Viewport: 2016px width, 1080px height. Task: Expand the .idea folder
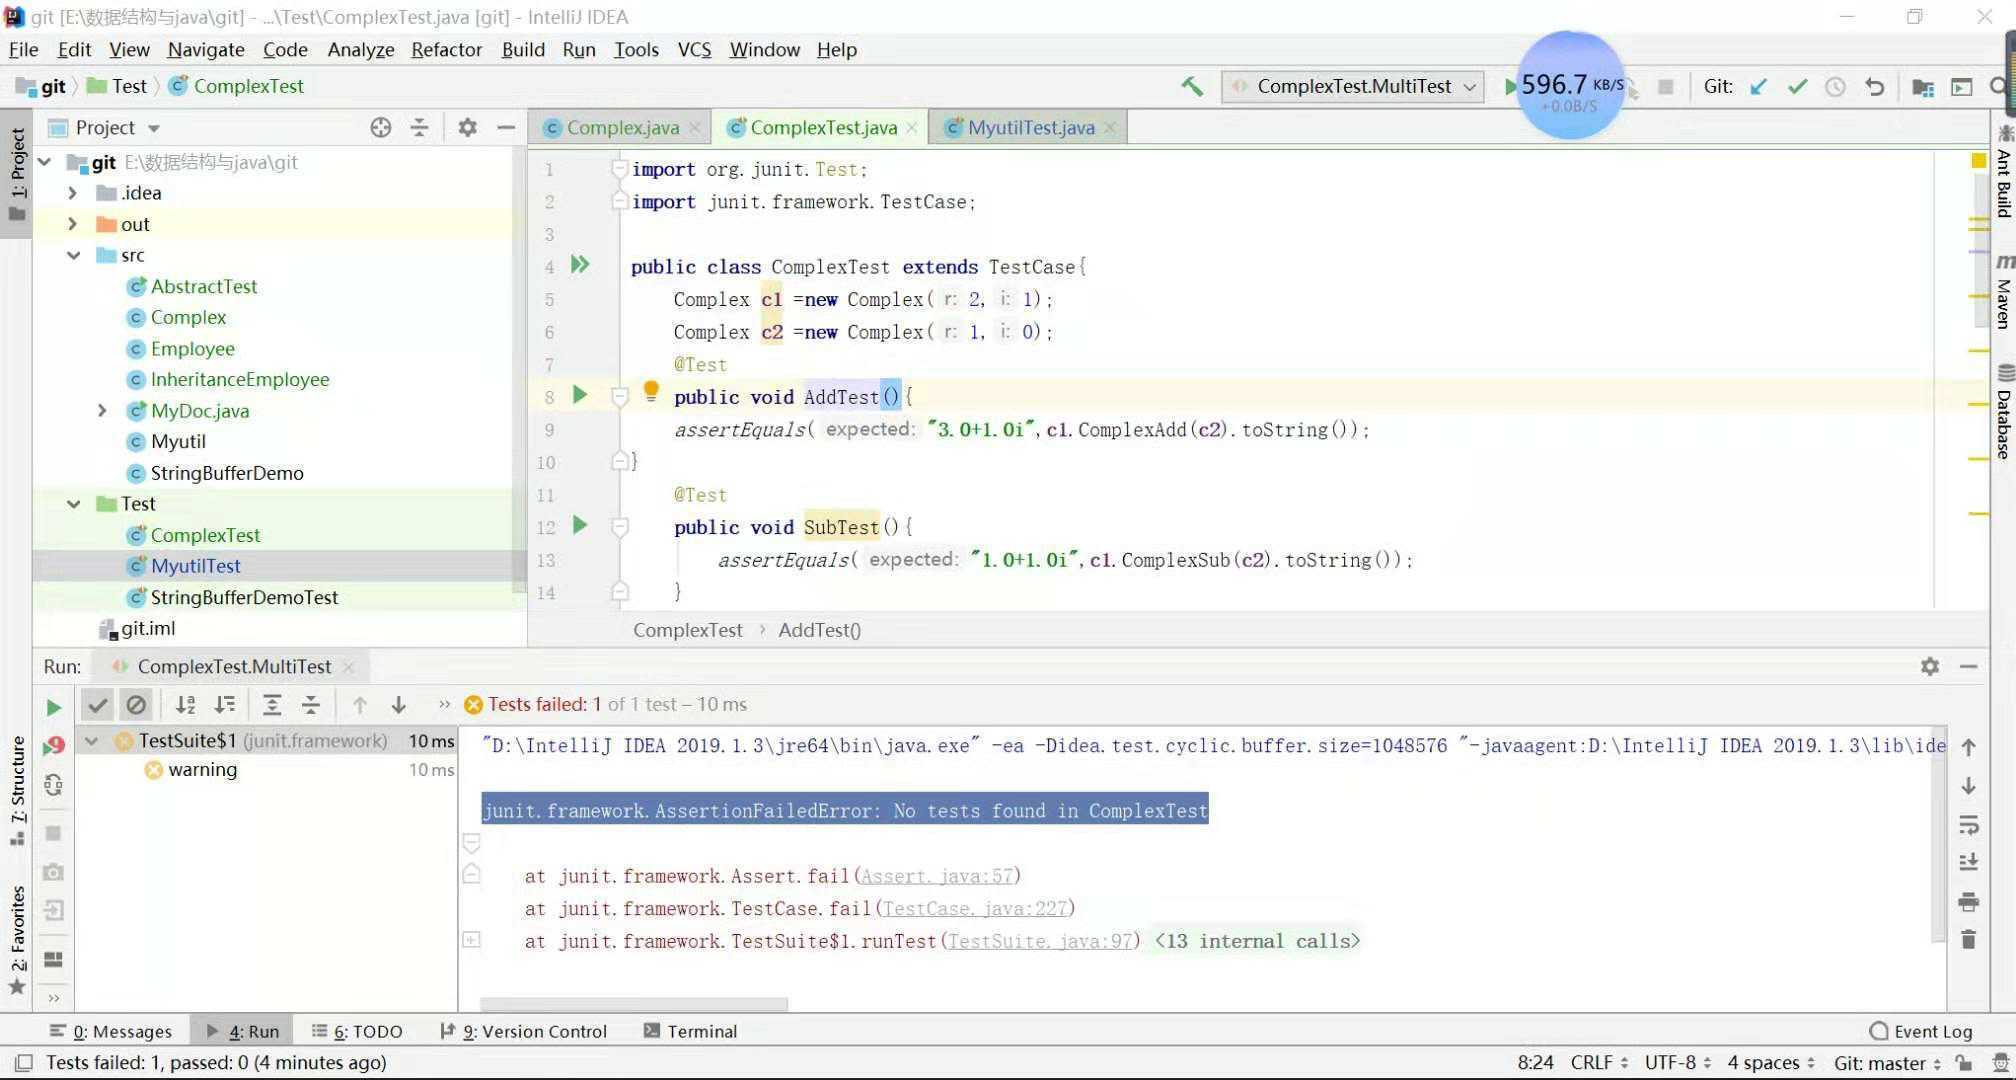click(x=72, y=192)
